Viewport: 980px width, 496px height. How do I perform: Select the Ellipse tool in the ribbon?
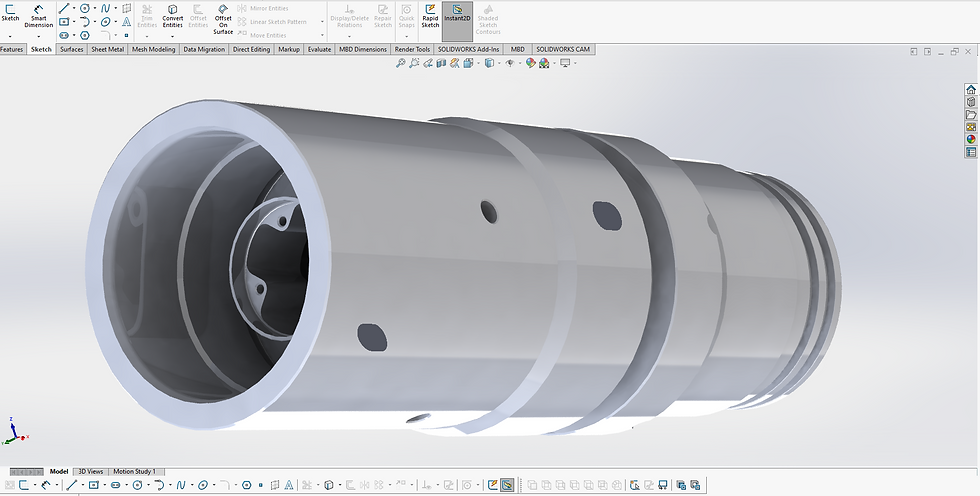click(105, 22)
